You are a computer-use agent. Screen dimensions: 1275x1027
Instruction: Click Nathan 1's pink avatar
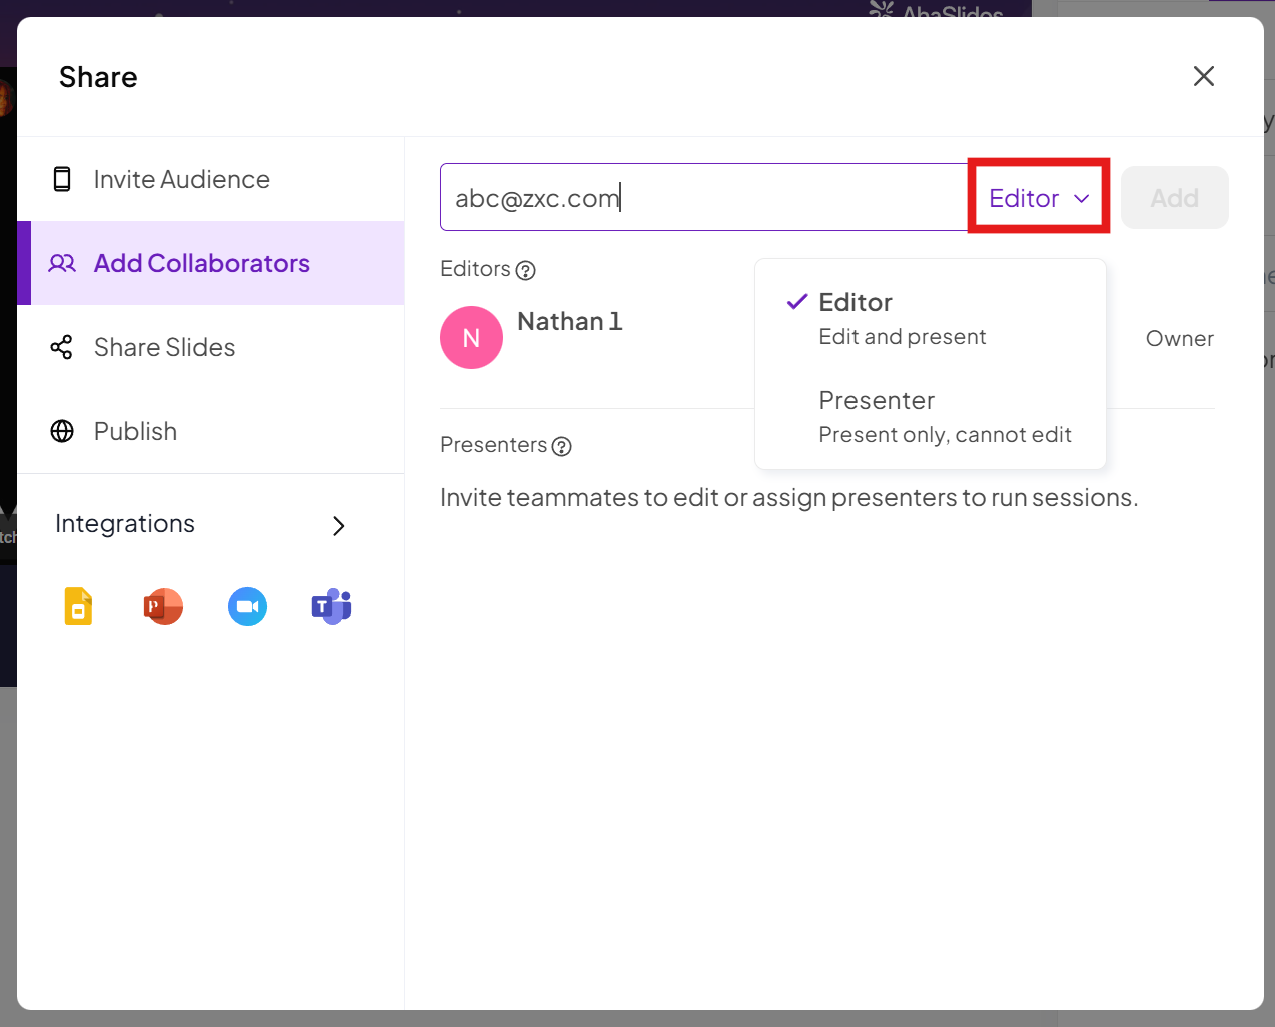471,338
